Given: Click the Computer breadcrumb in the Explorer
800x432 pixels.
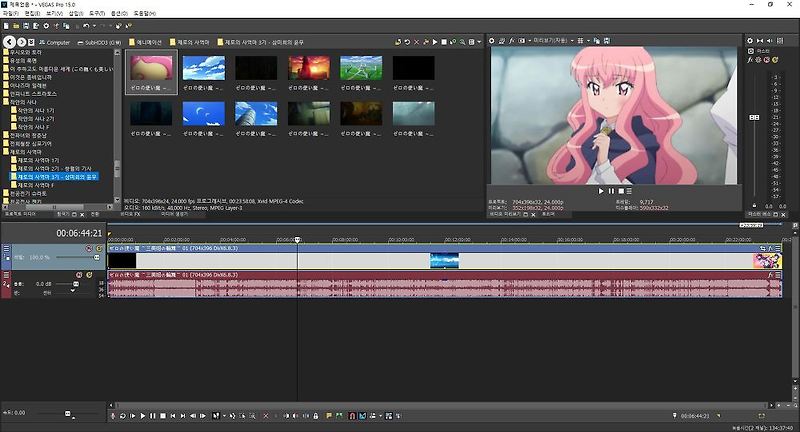Looking at the screenshot, I should 55,42.
